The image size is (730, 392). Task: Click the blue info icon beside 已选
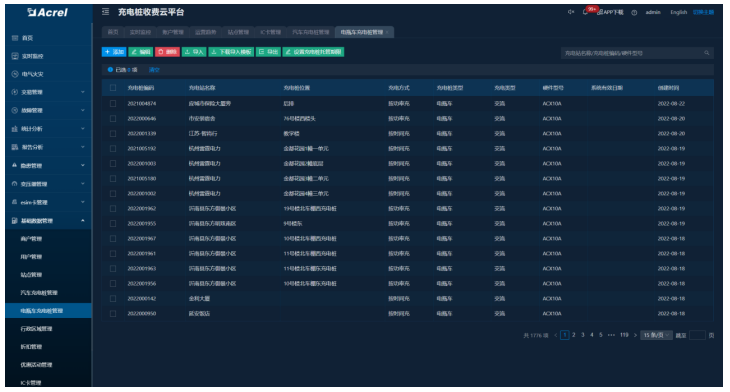tap(110, 70)
